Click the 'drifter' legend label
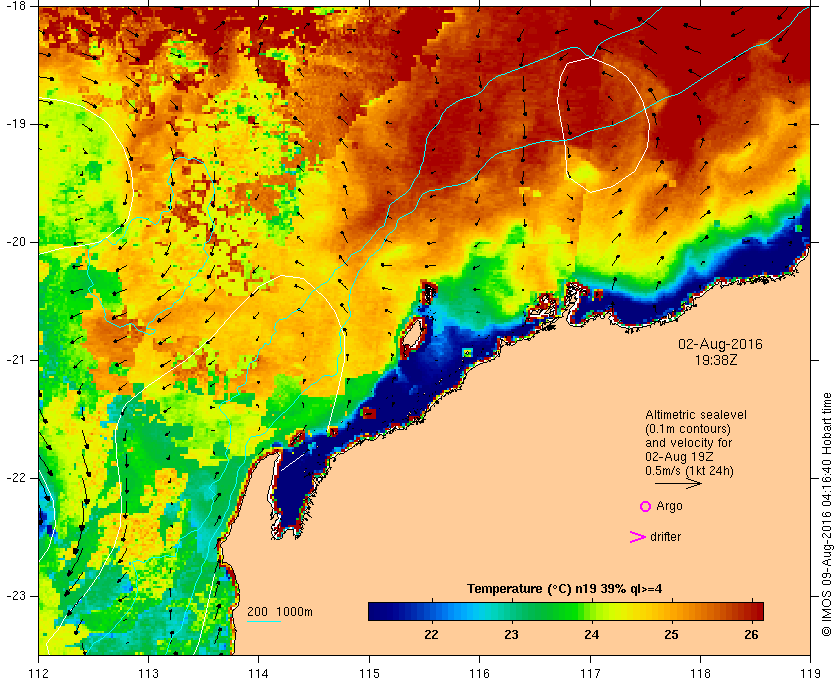Screen dimensions: 840x680 pos(665,537)
